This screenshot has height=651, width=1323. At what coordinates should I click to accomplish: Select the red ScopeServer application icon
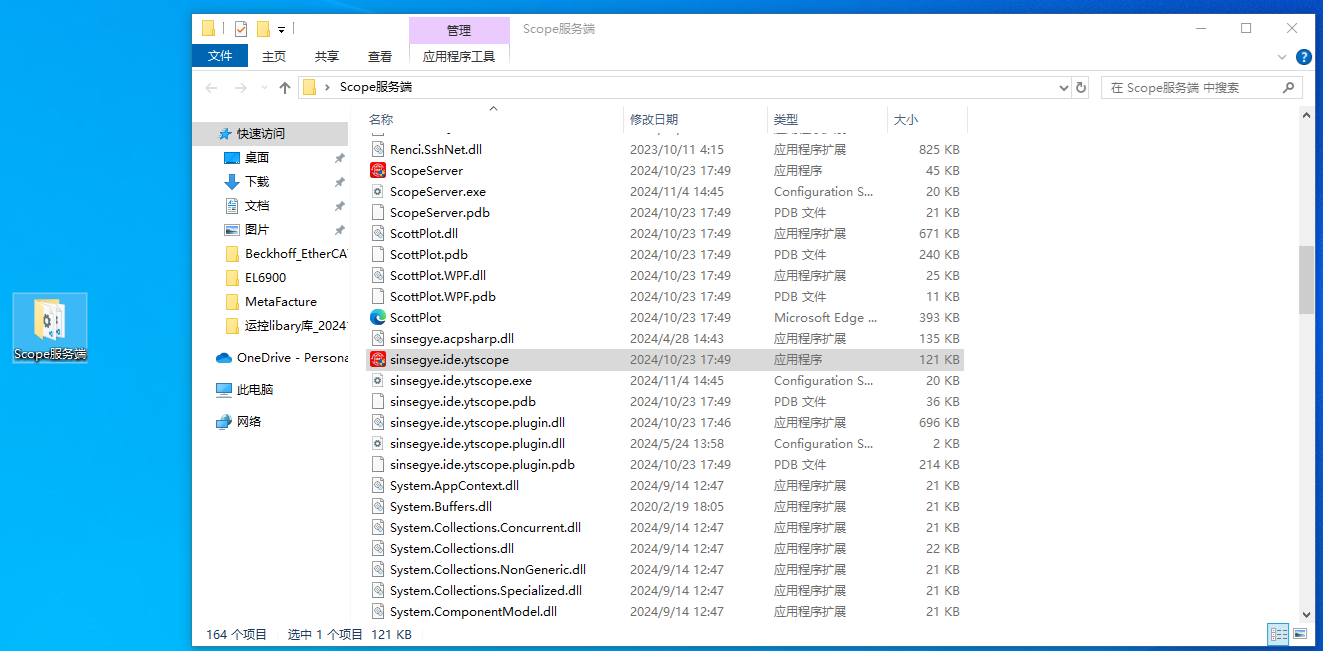(378, 170)
